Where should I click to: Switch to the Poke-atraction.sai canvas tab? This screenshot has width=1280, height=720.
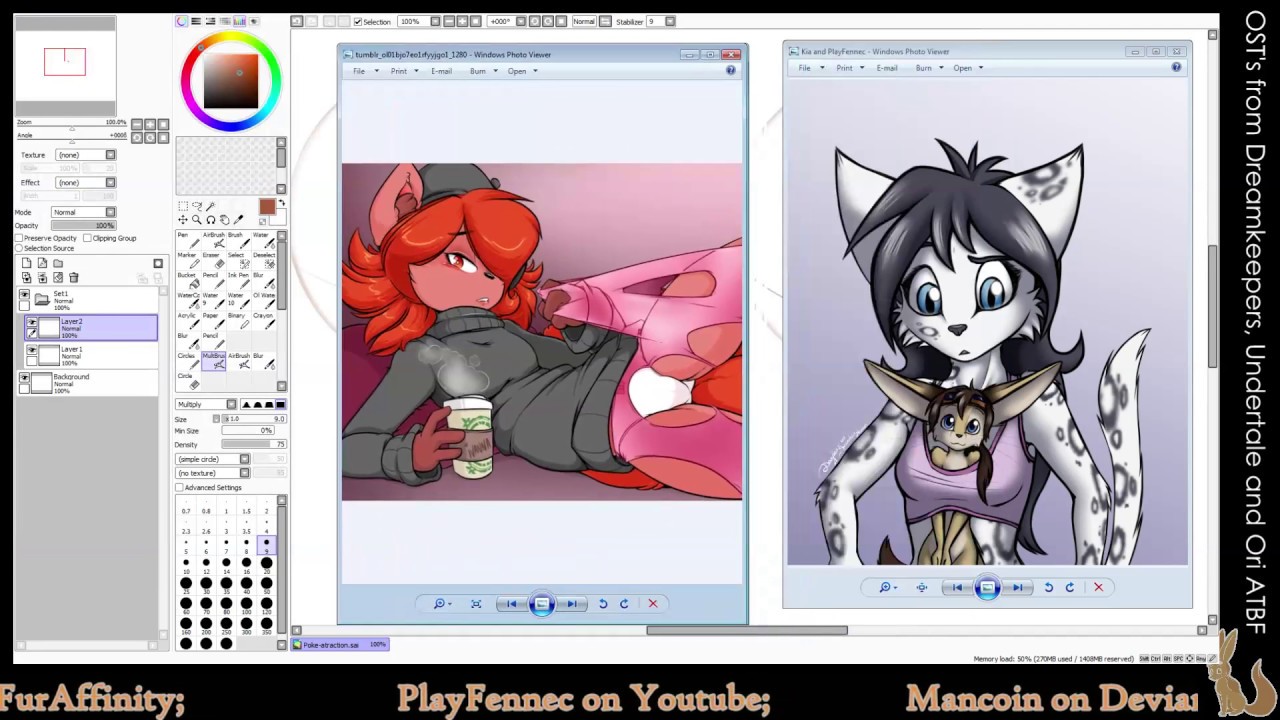pyautogui.click(x=340, y=645)
